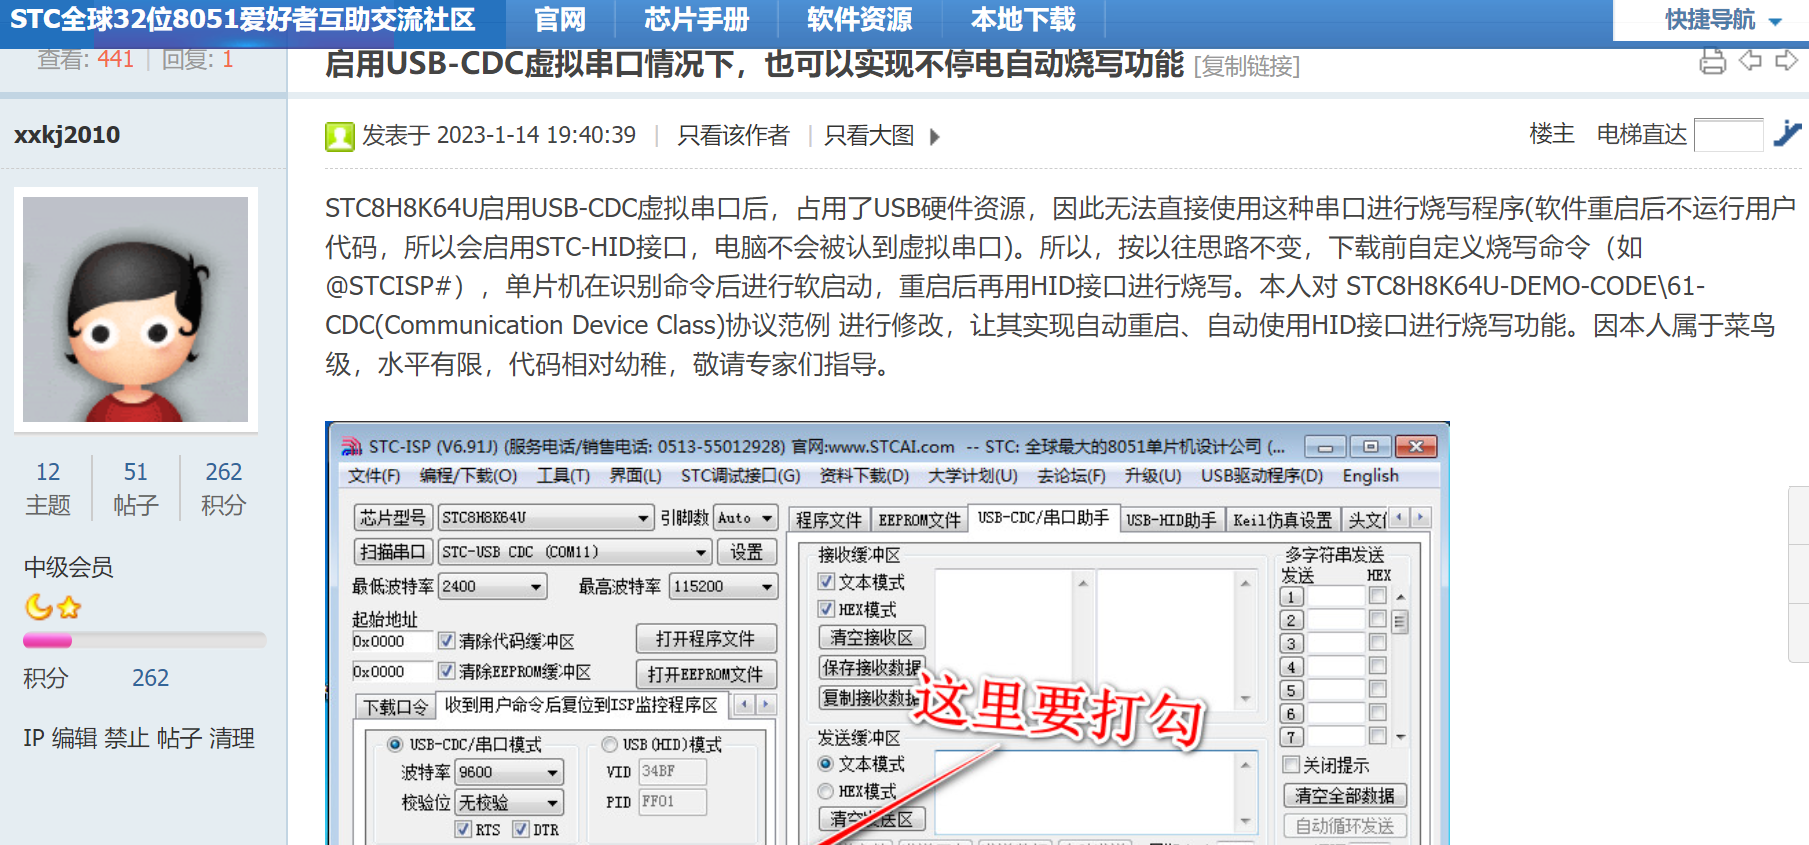Viewport: 1809px width, 845px height.
Task: Select the USB-CDC/串口模式 radio button
Action: click(395, 744)
